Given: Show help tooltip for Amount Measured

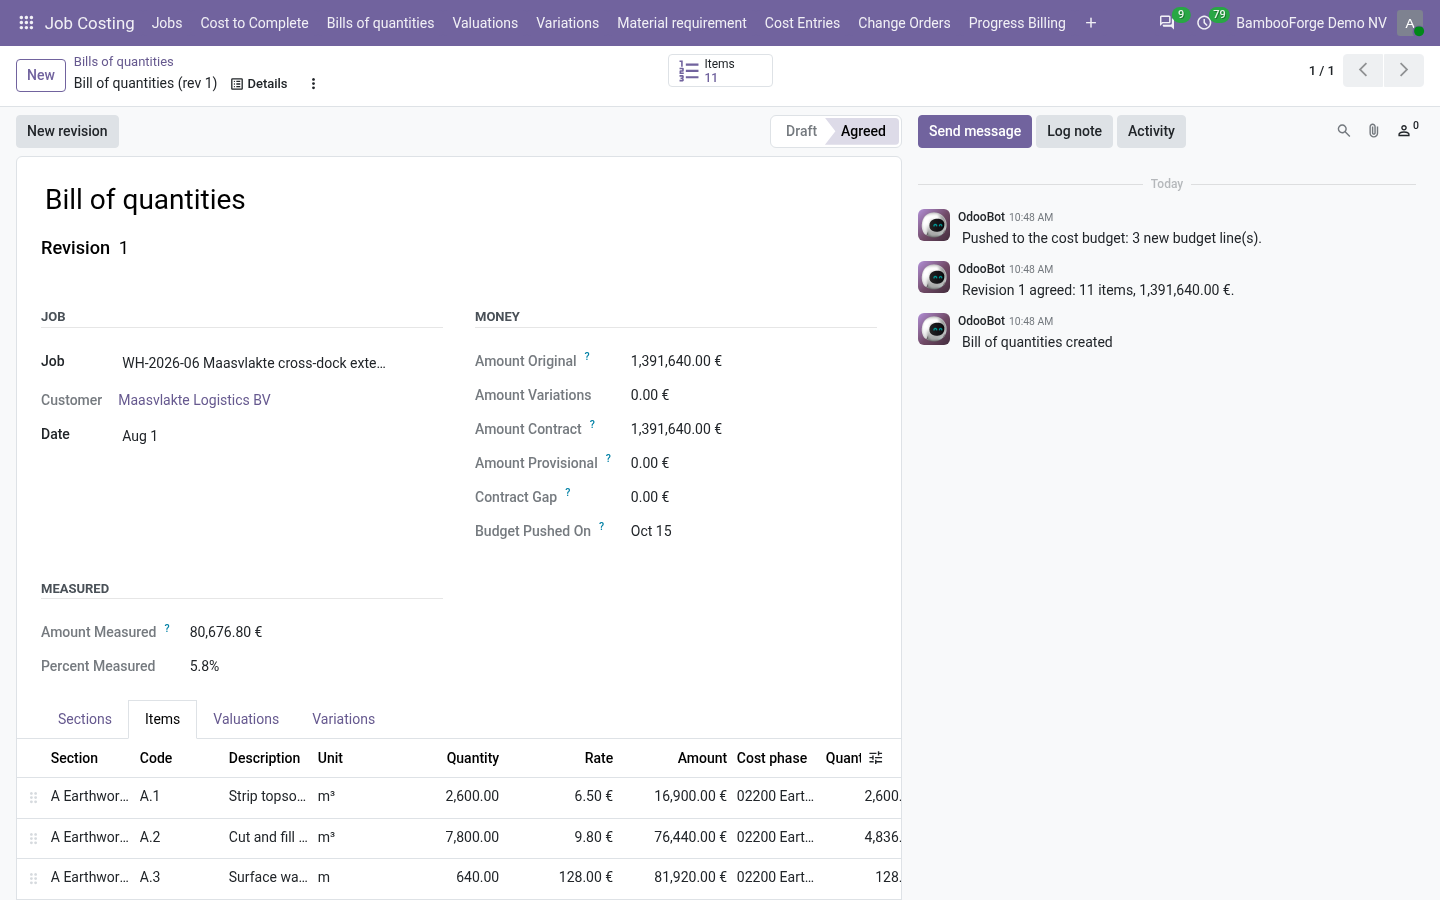Looking at the screenshot, I should click(x=167, y=628).
